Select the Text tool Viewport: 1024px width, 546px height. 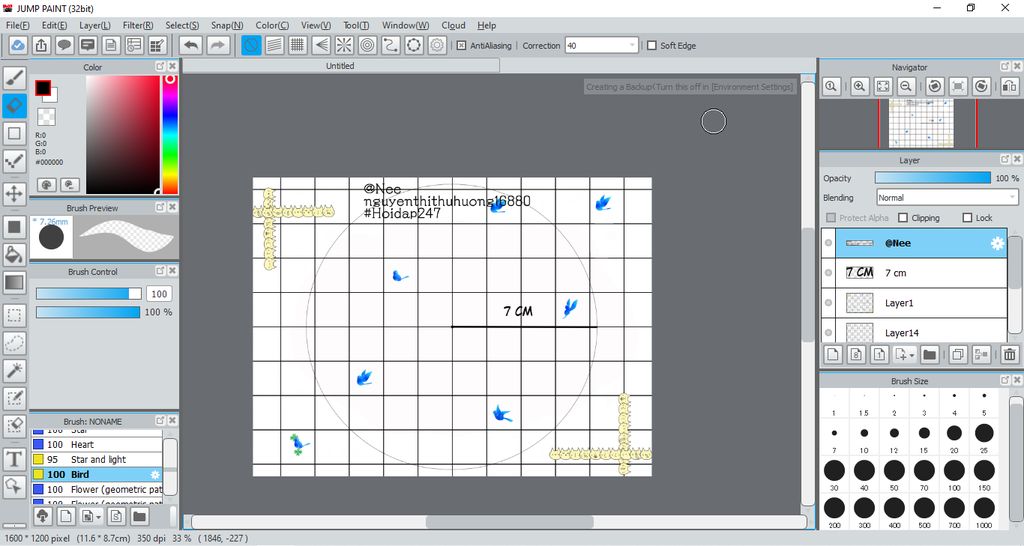(14, 458)
